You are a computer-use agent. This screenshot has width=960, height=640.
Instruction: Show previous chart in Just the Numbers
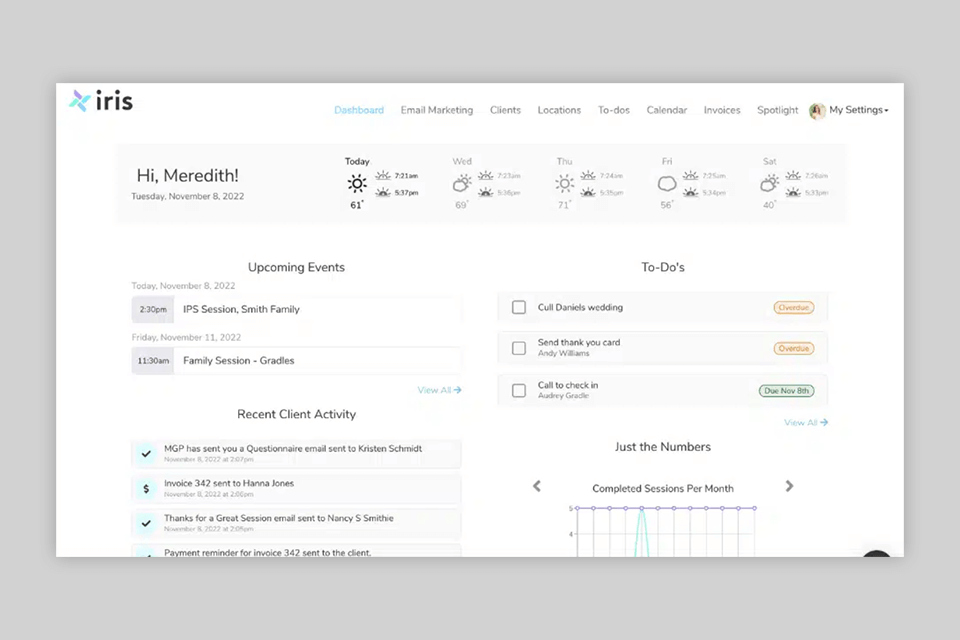coord(537,486)
